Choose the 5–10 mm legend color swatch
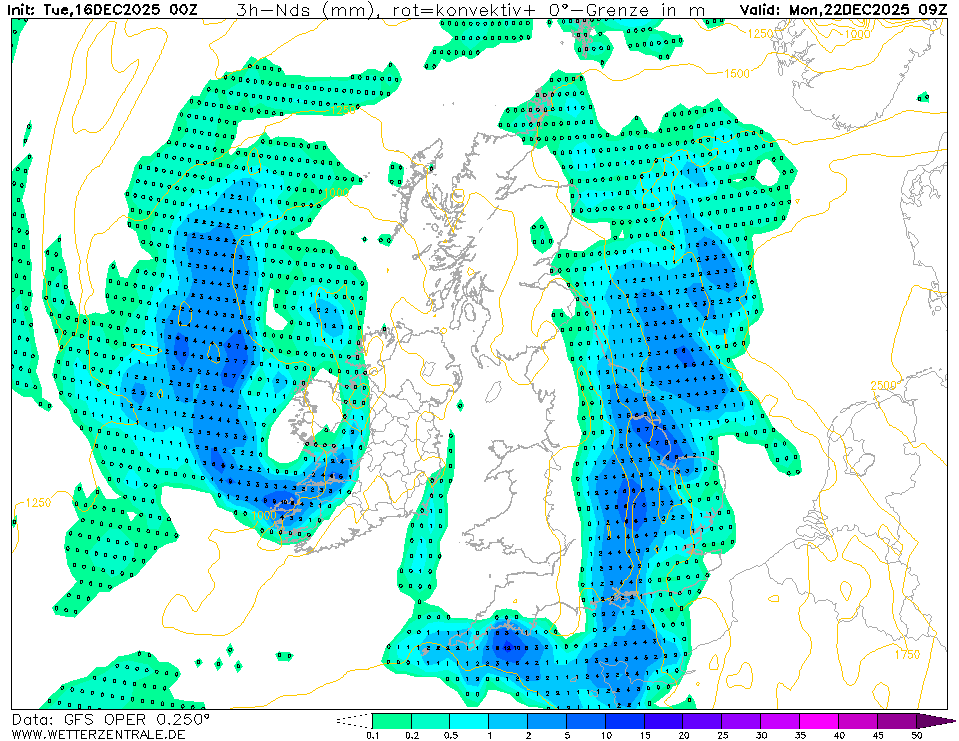 [x=586, y=720]
